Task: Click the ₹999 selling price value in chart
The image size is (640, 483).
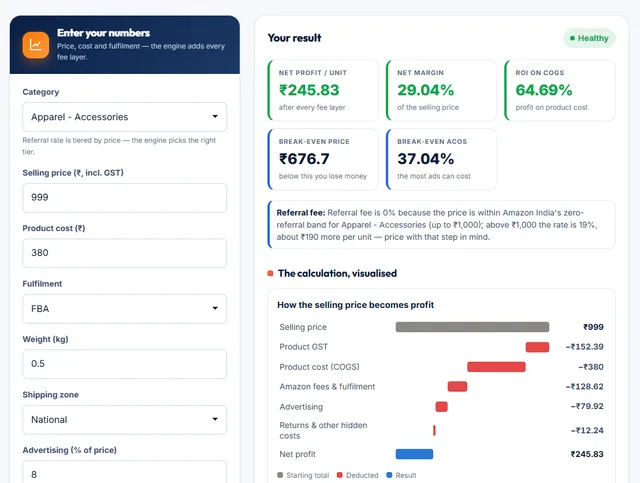Action: [x=593, y=327]
